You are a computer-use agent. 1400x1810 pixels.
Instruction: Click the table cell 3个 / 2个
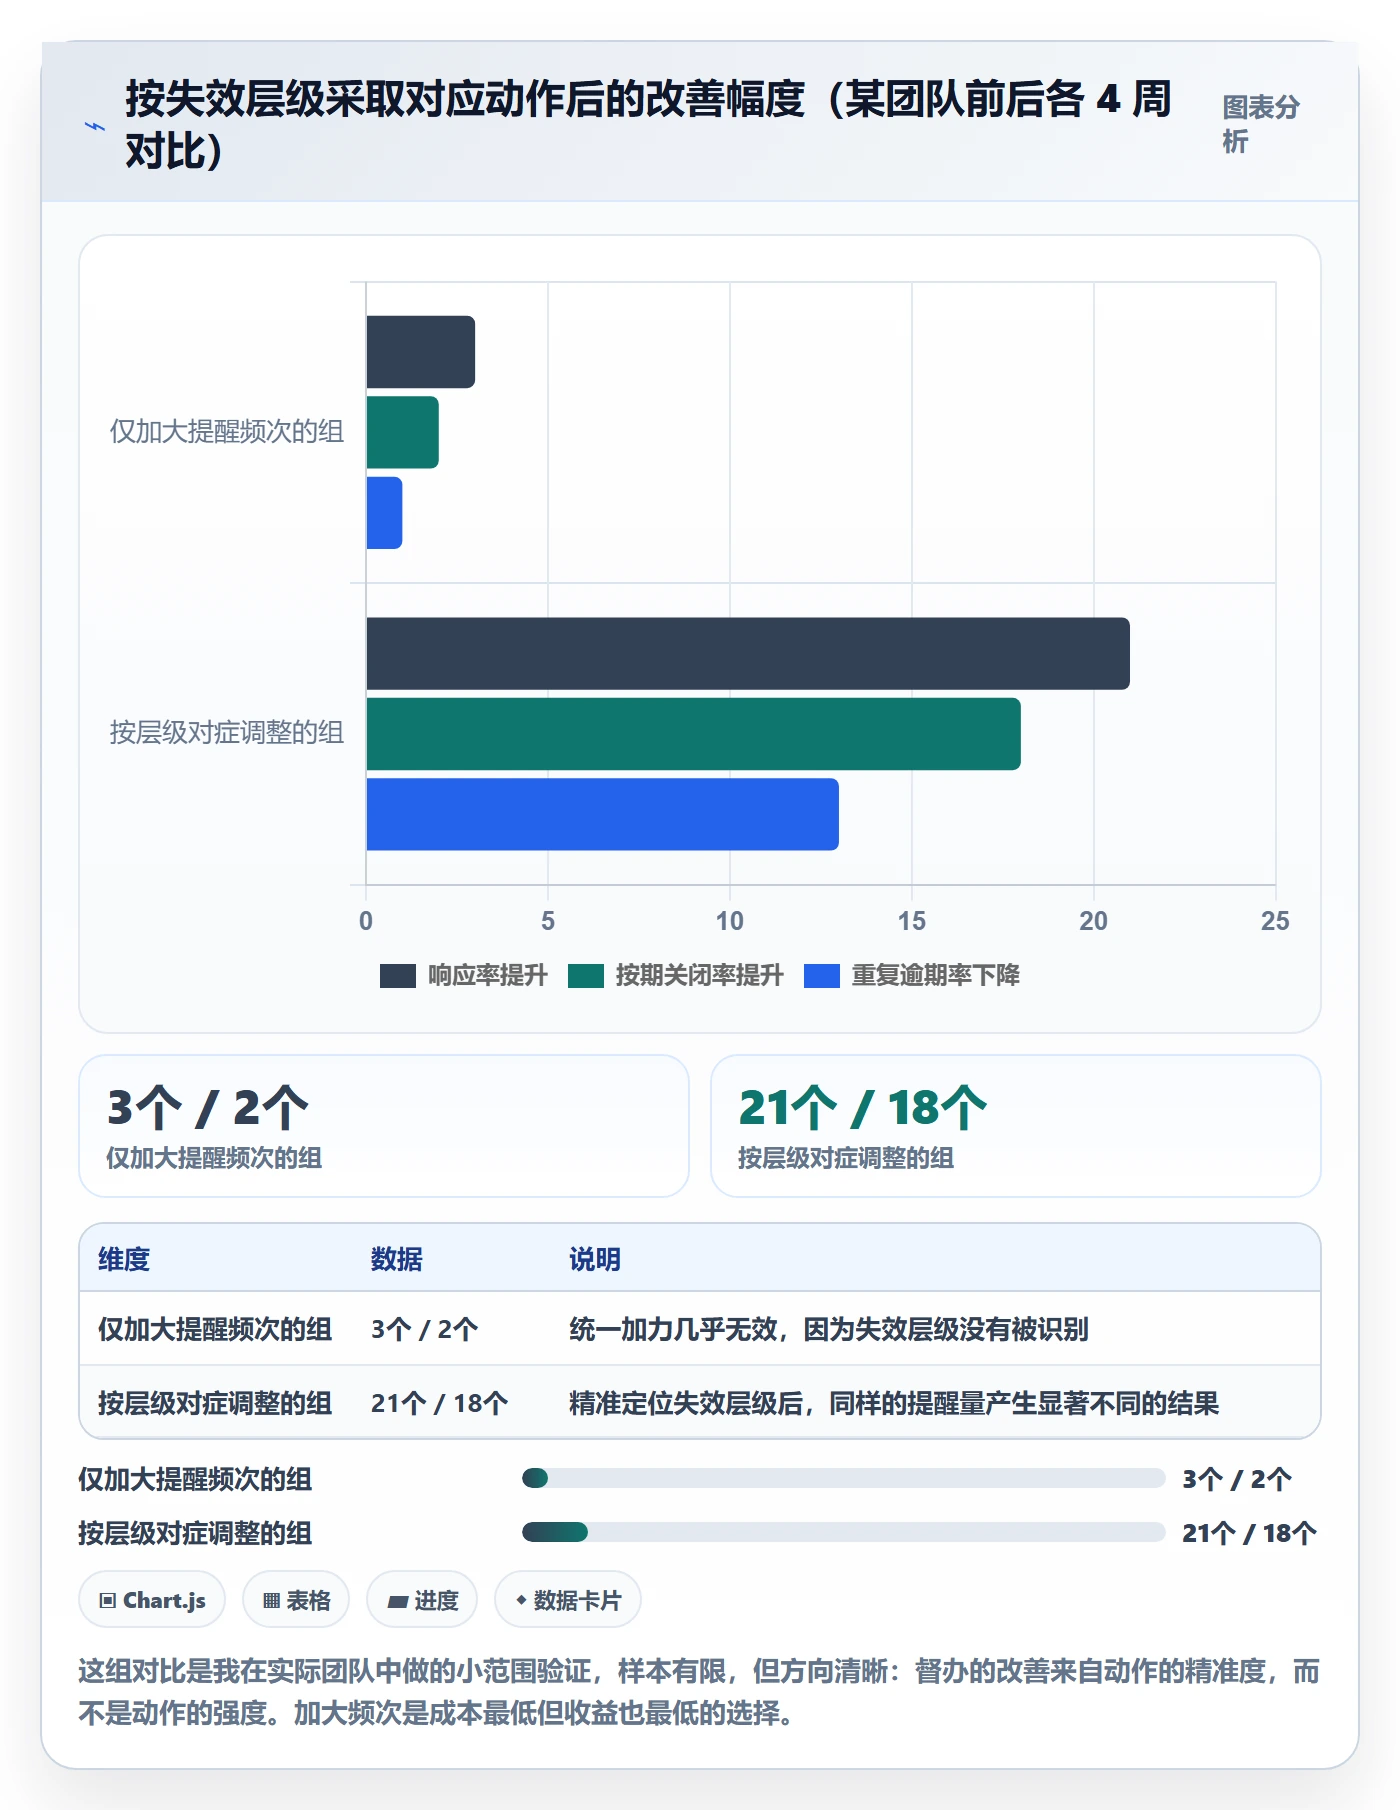click(x=425, y=1329)
